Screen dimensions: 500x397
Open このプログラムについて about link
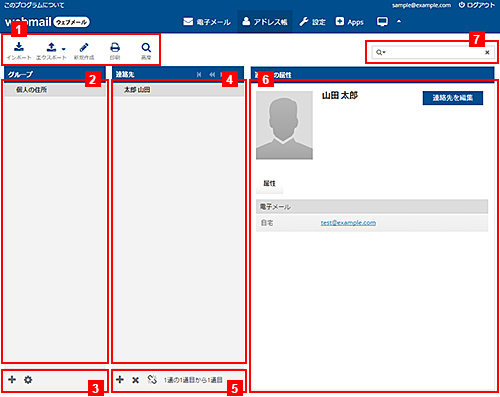(x=34, y=5)
